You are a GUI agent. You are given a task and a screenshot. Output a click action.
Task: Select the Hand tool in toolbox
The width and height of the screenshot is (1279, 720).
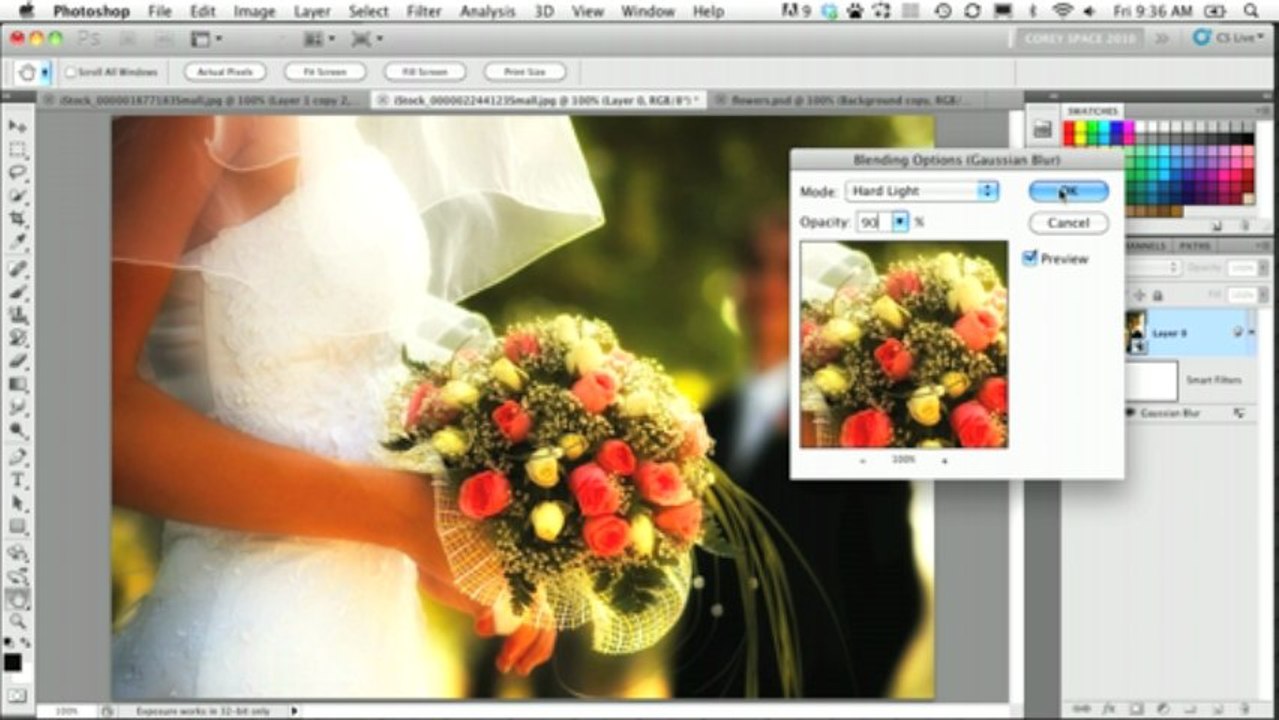click(17, 598)
